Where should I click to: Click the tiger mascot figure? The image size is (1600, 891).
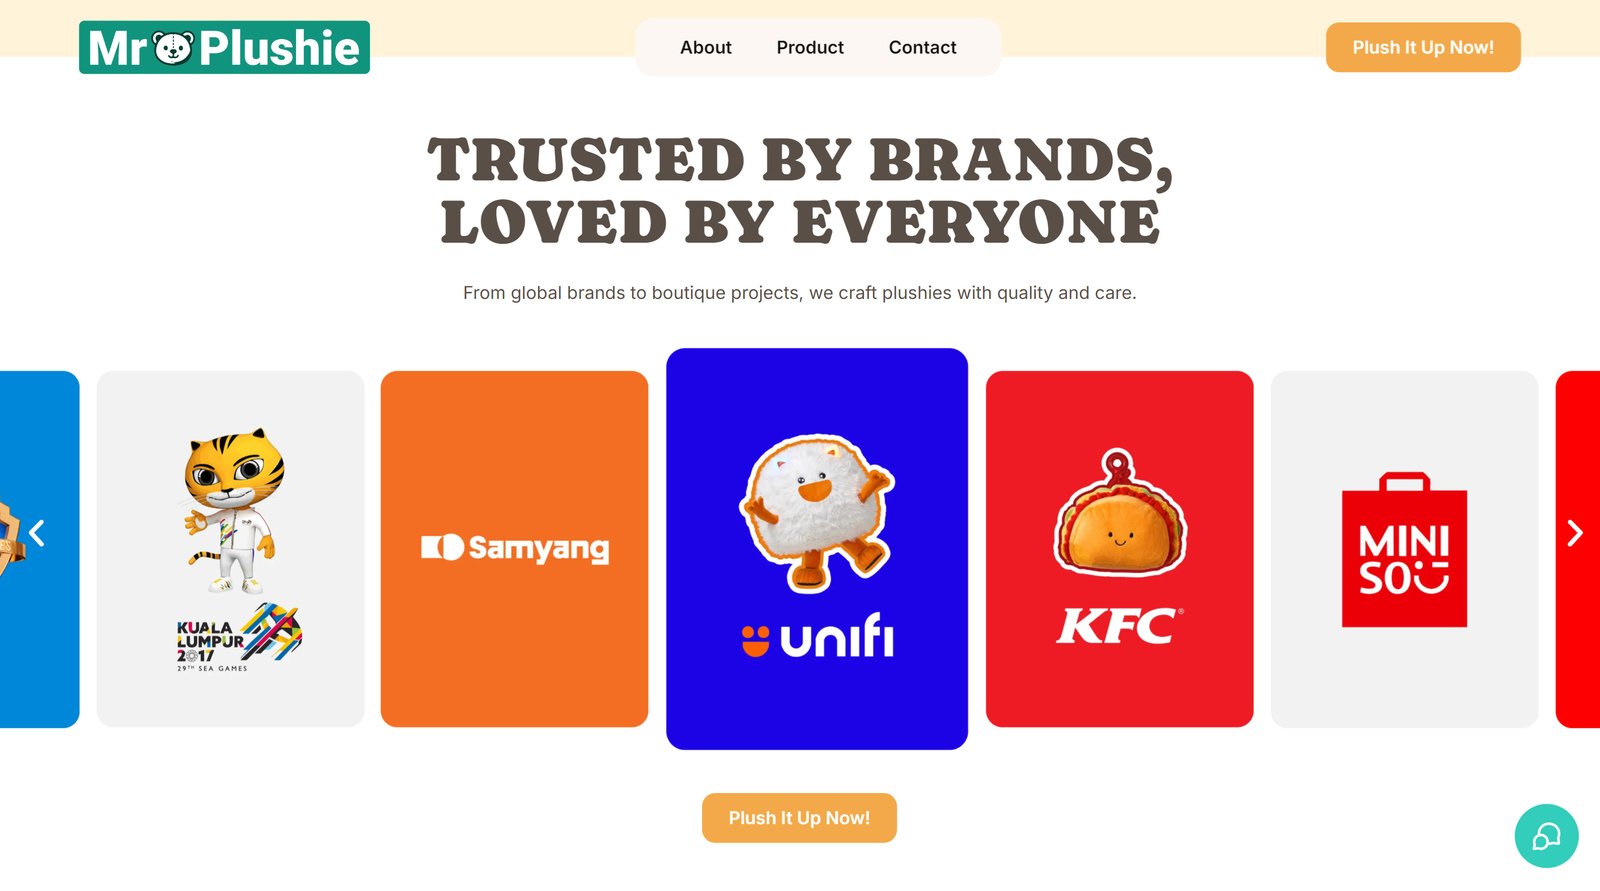coord(234,511)
